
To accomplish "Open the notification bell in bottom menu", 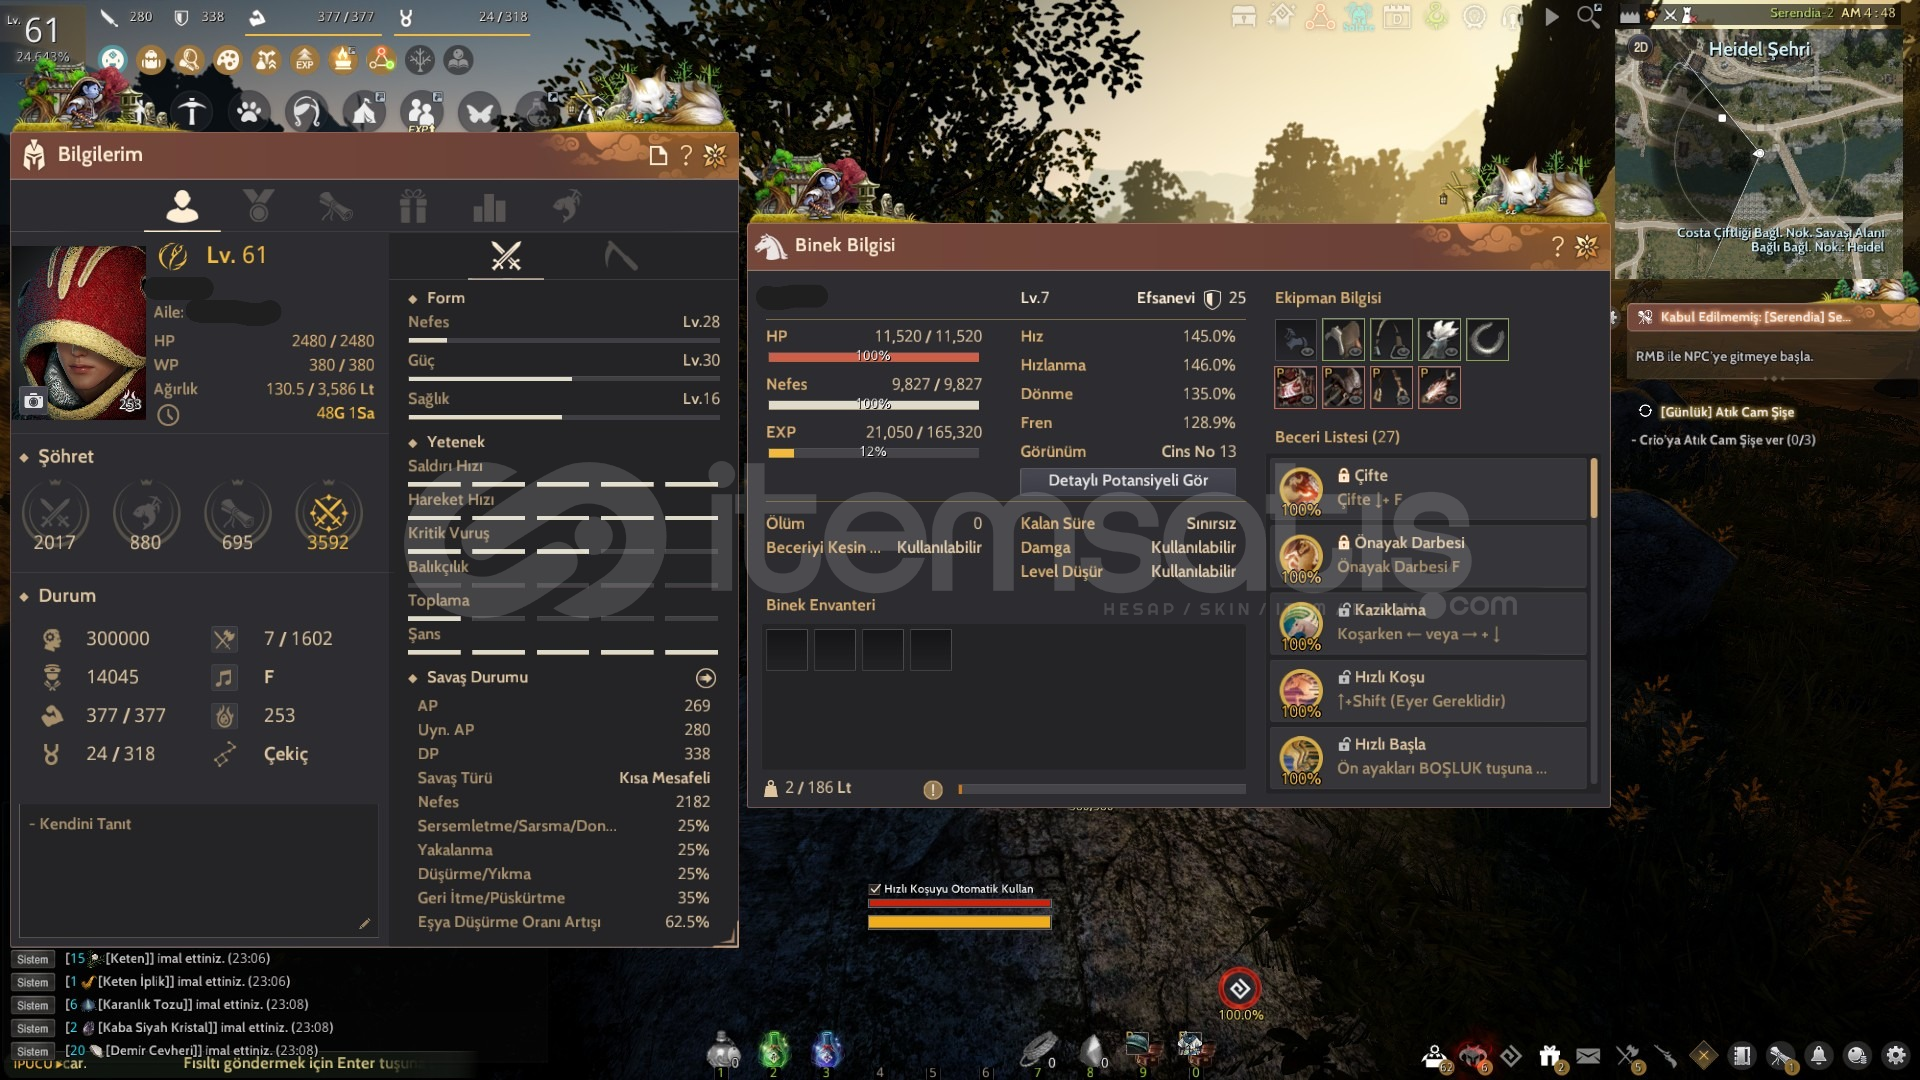I will pyautogui.click(x=1819, y=1056).
